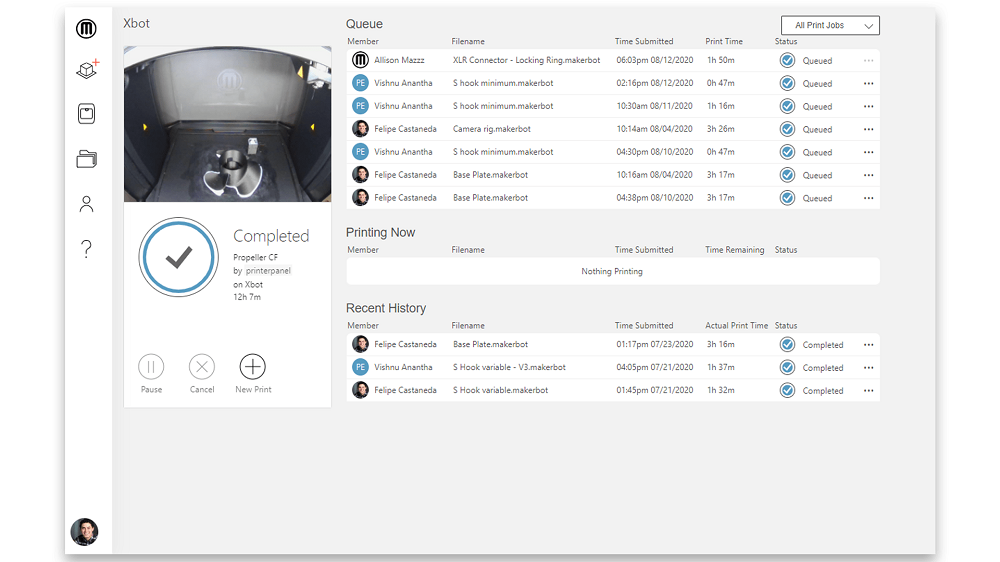Click the Queued status icon for the 04:38pm Base Plate
The width and height of the screenshot is (1000, 562).
pyautogui.click(x=788, y=198)
